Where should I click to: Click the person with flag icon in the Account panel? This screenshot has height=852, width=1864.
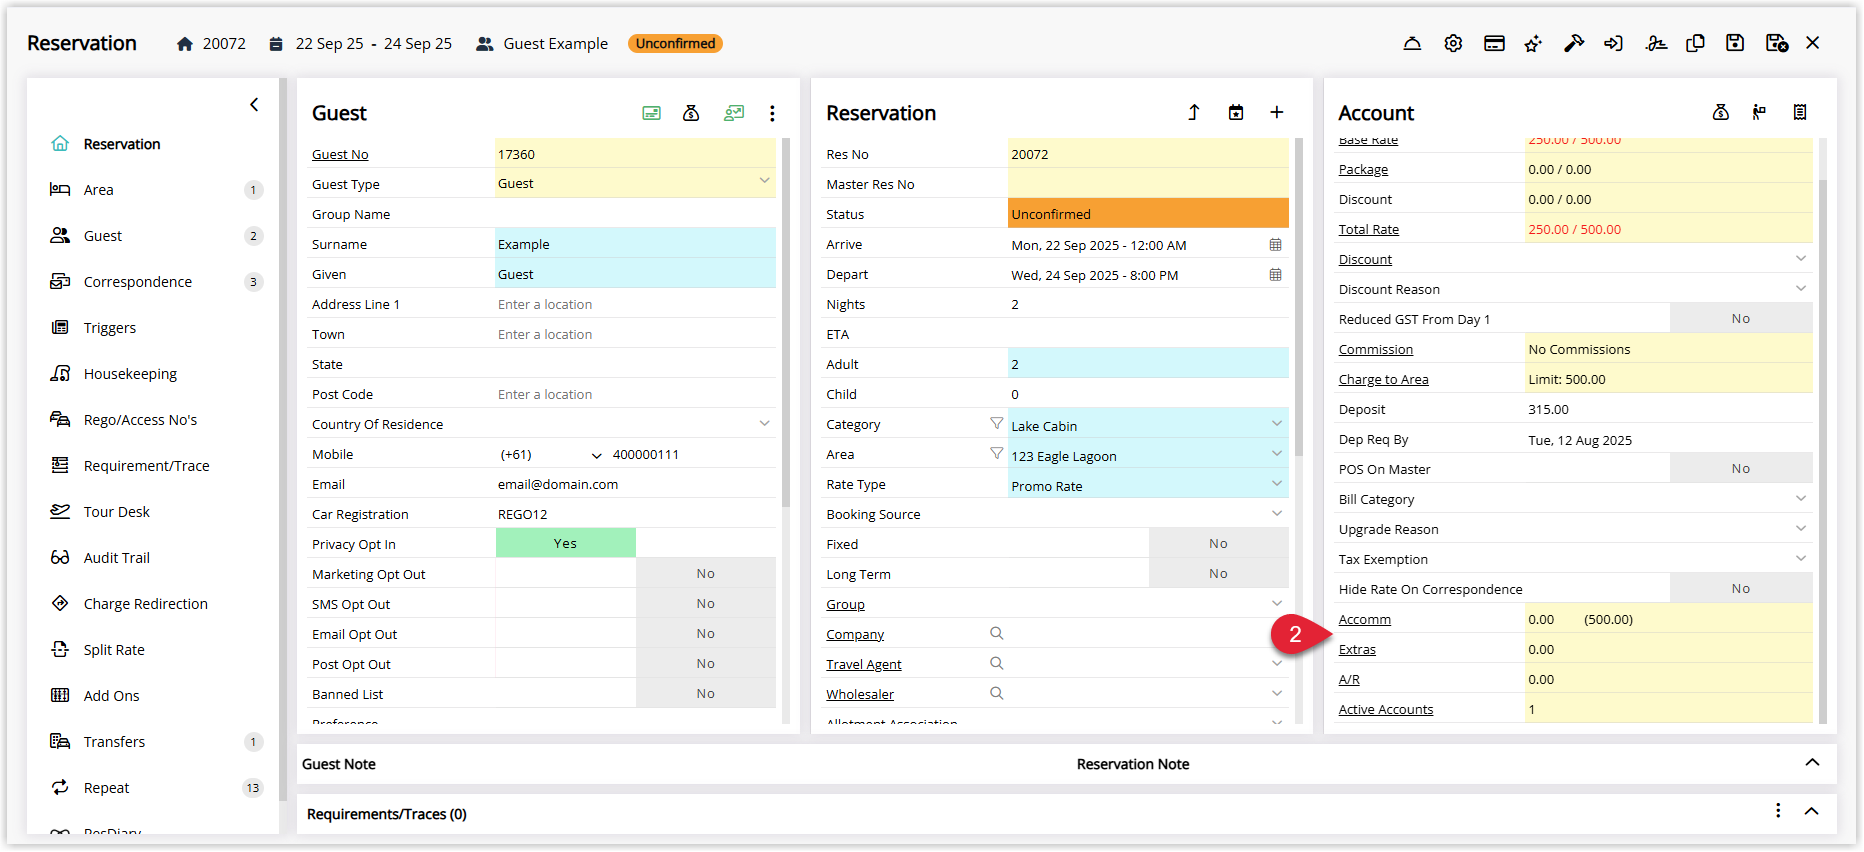click(x=1759, y=113)
